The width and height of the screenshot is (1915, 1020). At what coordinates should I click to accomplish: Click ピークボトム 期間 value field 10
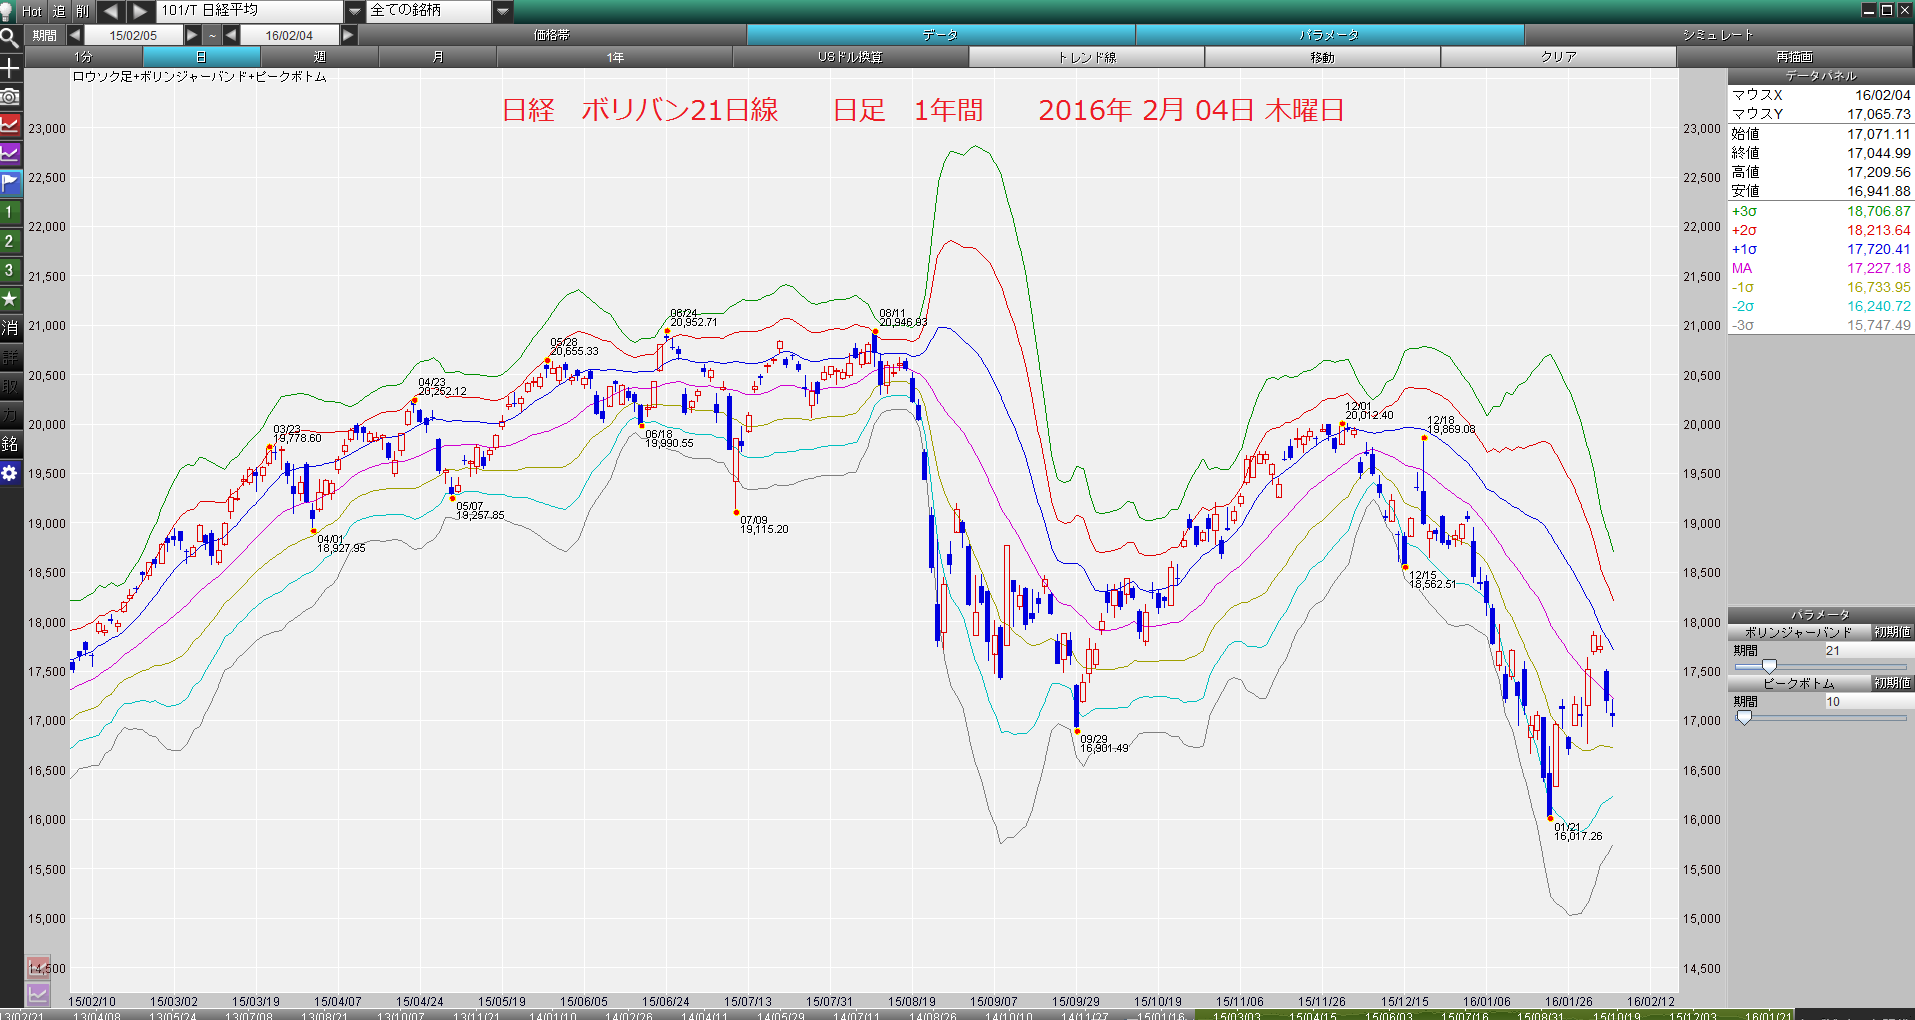point(1868,701)
